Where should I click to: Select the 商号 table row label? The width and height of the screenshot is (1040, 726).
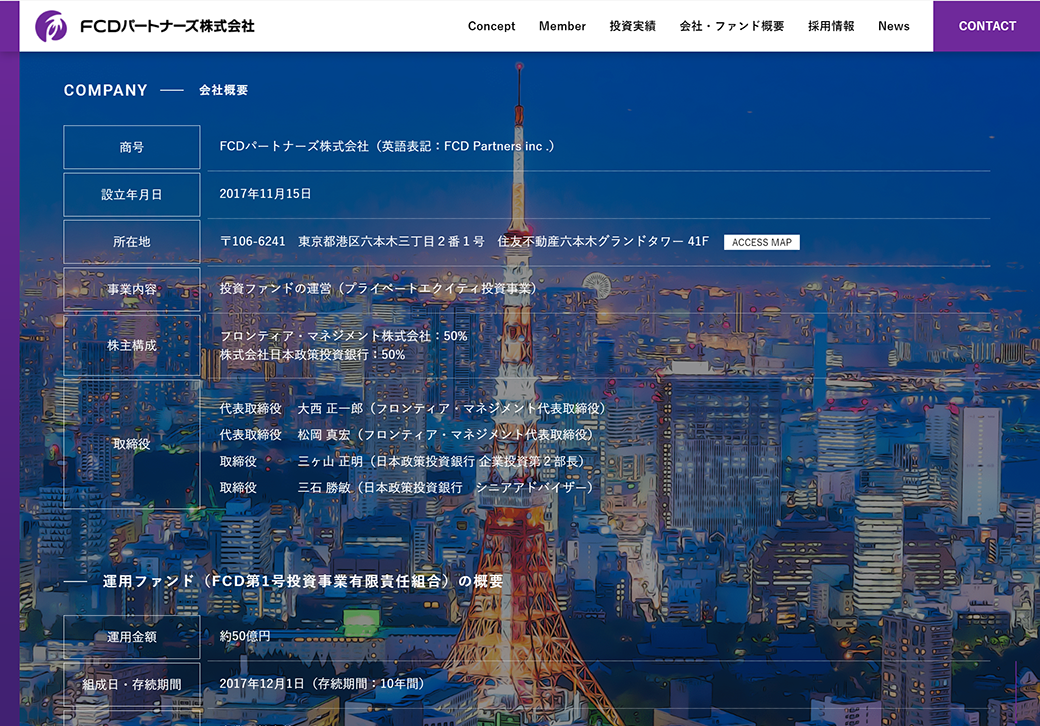pyautogui.click(x=131, y=146)
